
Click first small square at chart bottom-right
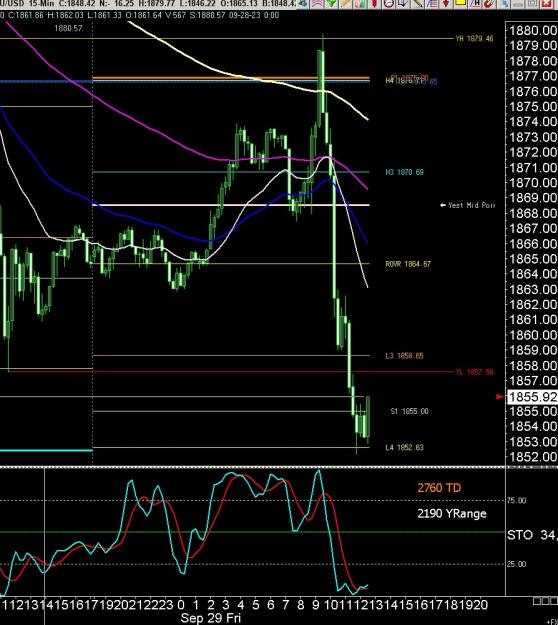click(x=536, y=601)
